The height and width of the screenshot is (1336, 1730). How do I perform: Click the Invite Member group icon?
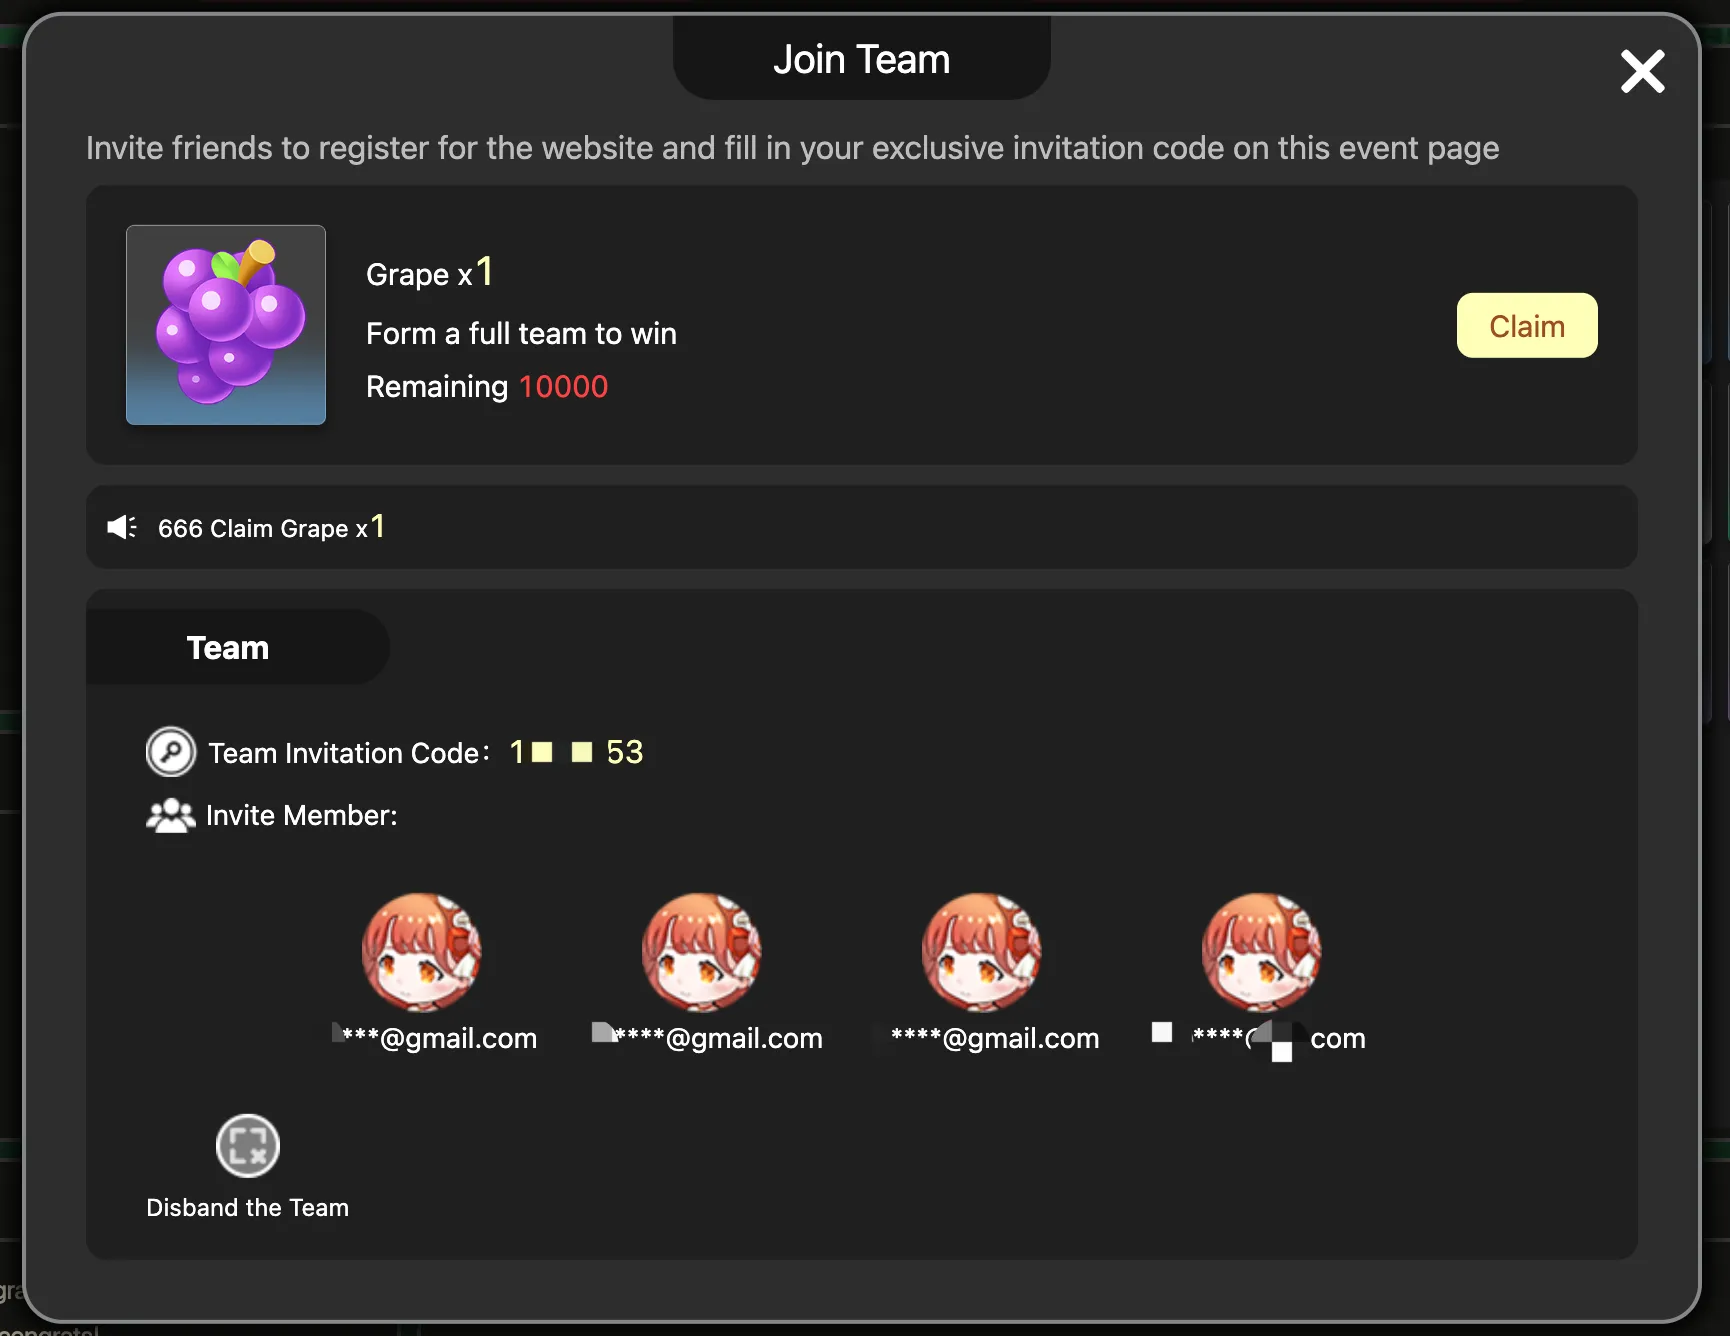click(x=171, y=816)
